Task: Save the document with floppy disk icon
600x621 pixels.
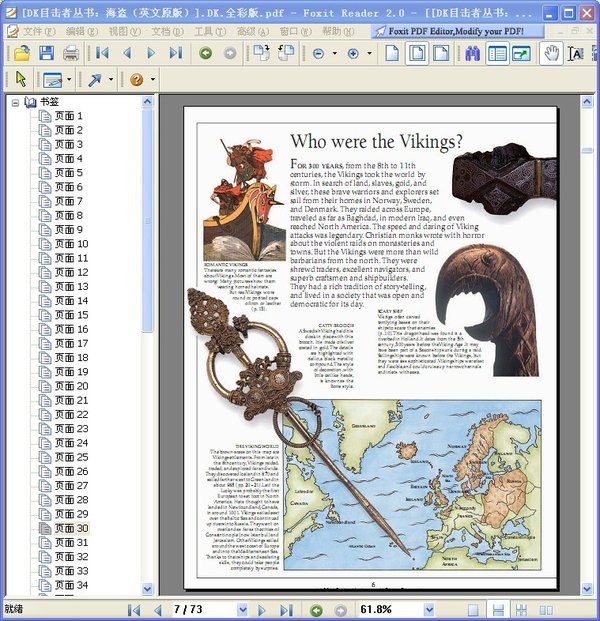Action: click(46, 53)
